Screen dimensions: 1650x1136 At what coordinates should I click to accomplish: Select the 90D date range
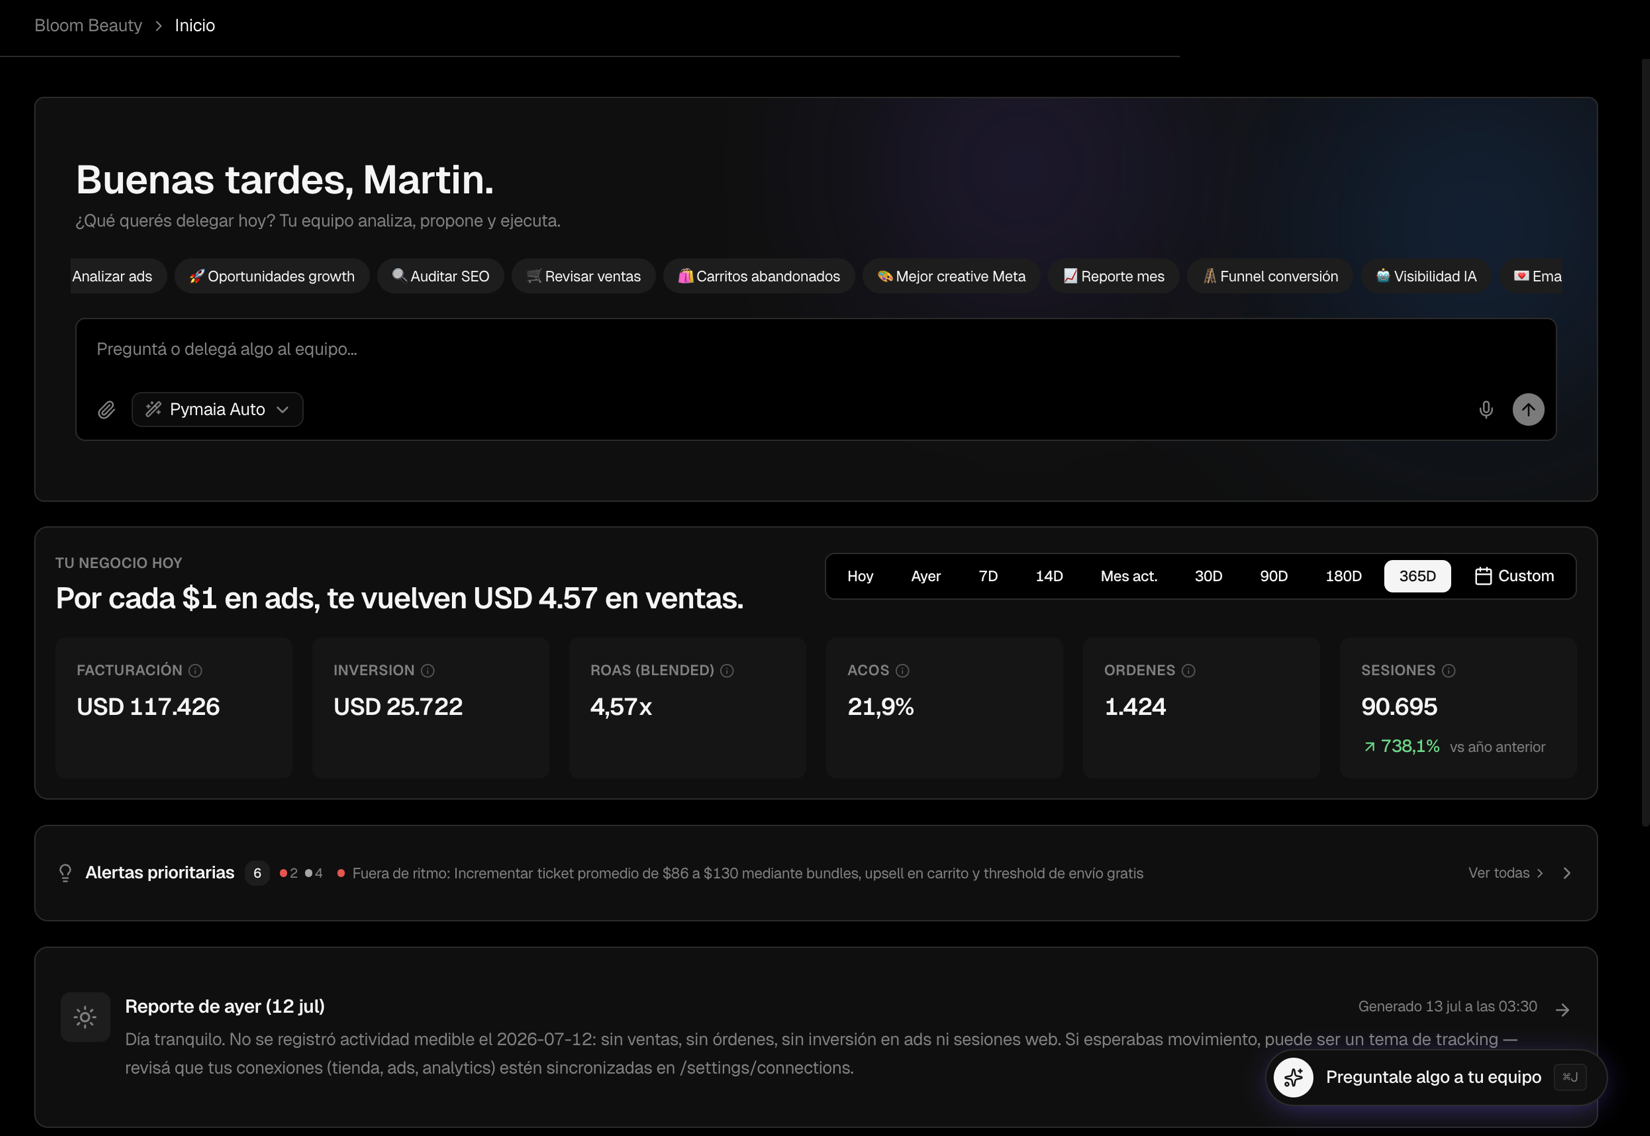point(1274,576)
